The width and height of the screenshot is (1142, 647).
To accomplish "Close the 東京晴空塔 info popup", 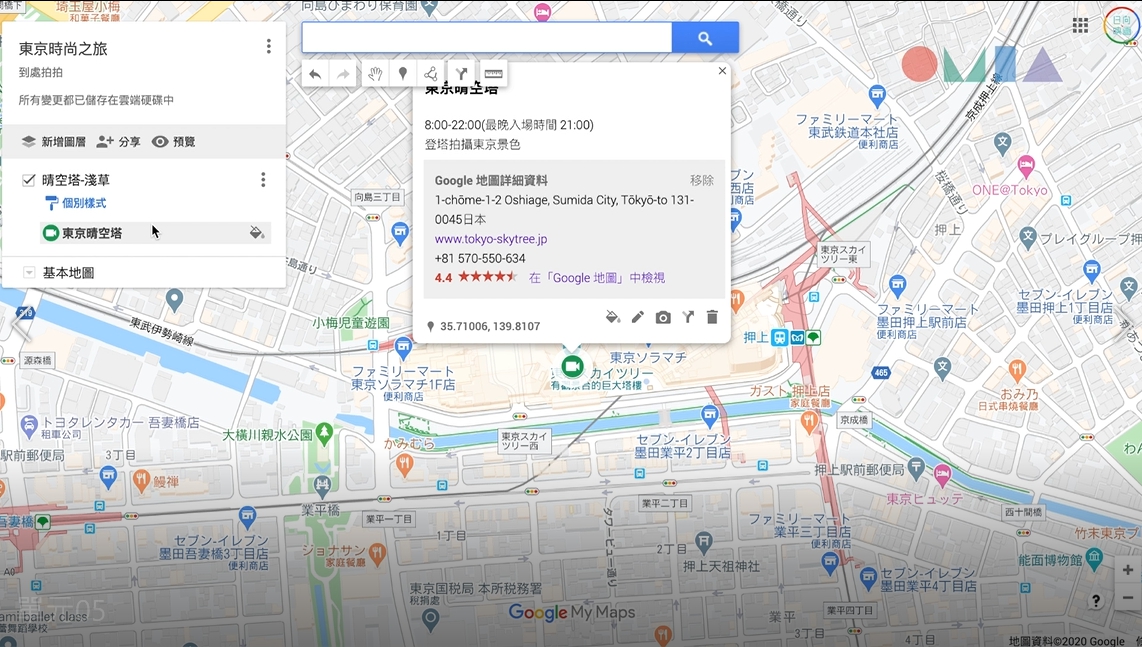I will click(722, 71).
